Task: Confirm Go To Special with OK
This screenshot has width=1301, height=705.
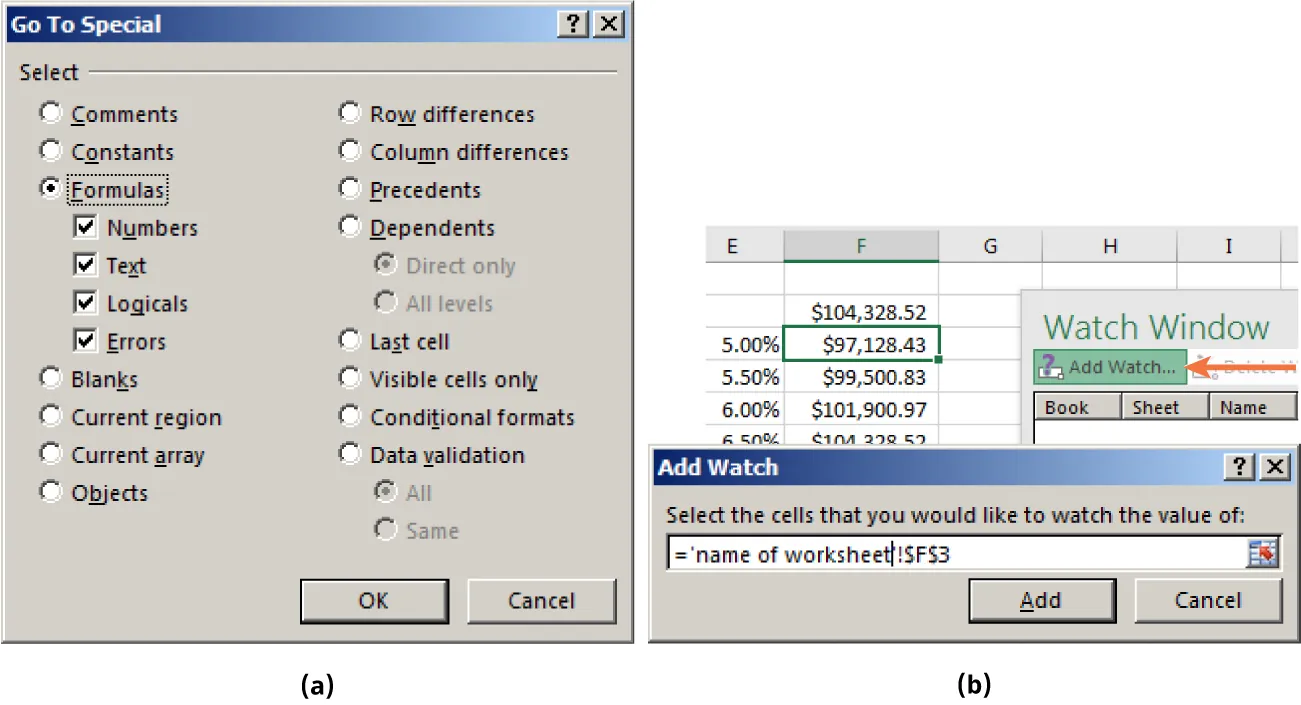Action: (374, 601)
